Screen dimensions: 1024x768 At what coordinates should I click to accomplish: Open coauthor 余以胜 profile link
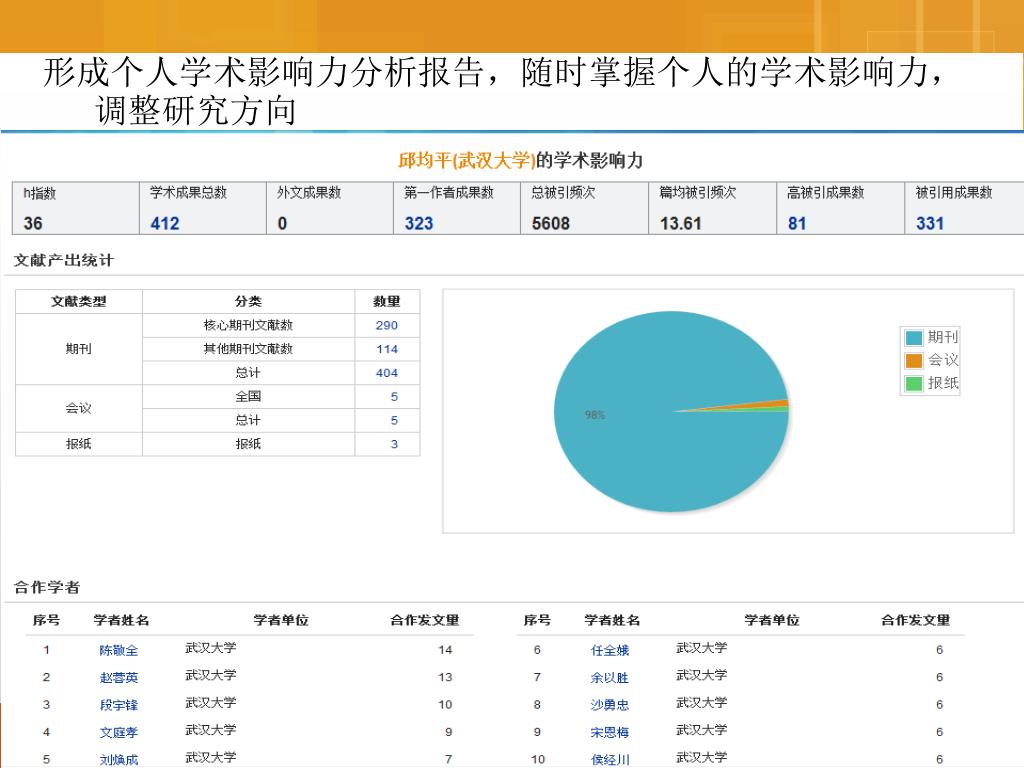(x=610, y=678)
